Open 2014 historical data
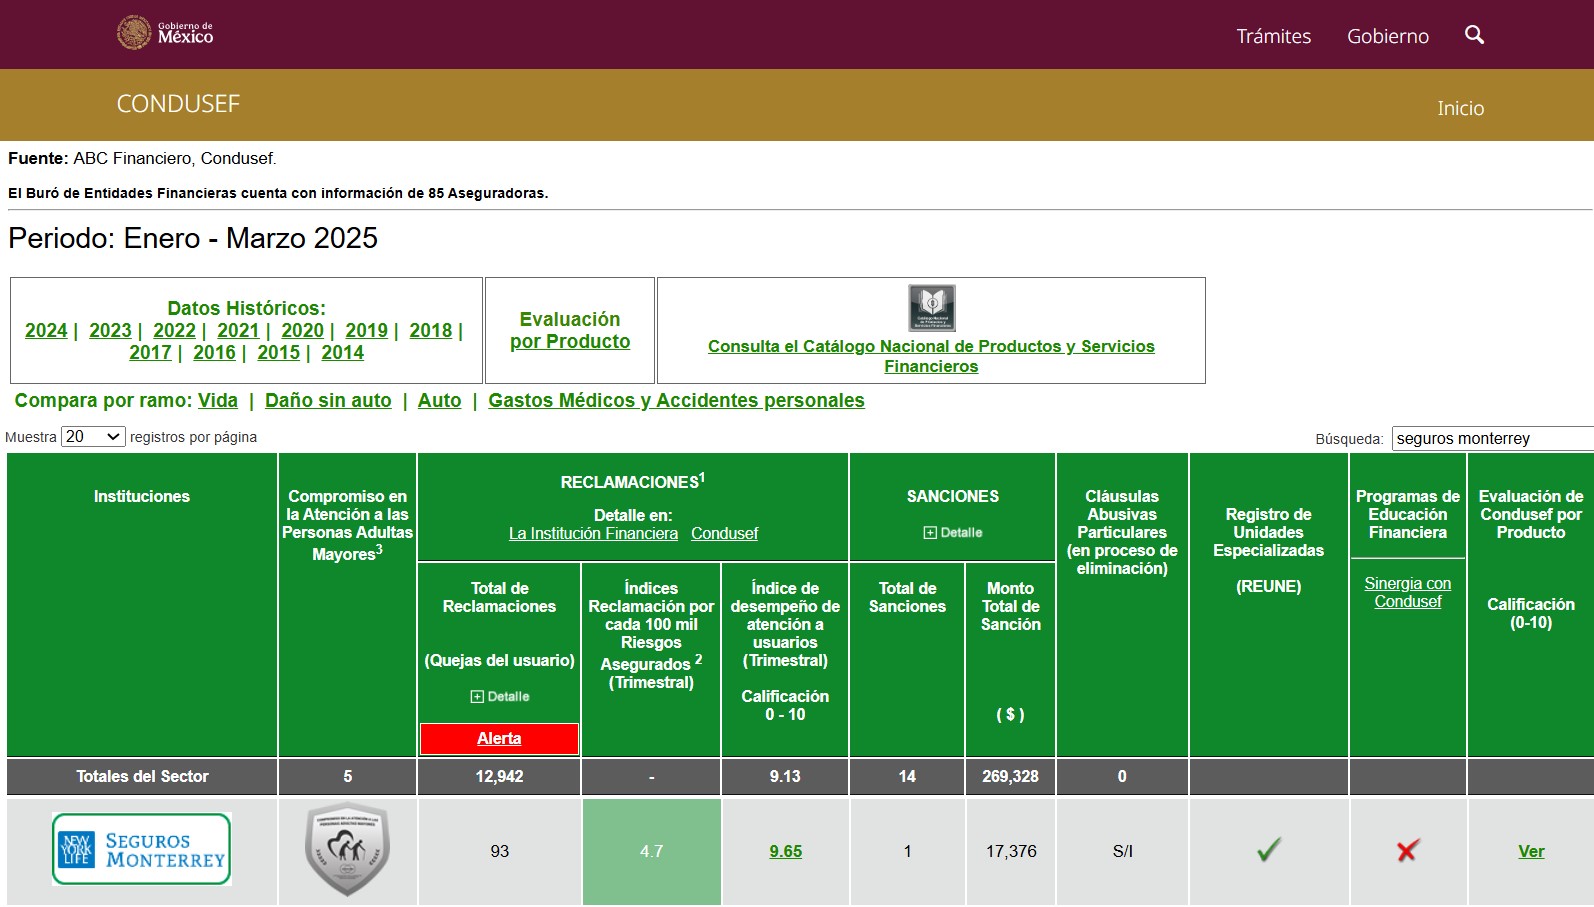Viewport: 1594px width, 907px height. click(x=342, y=353)
